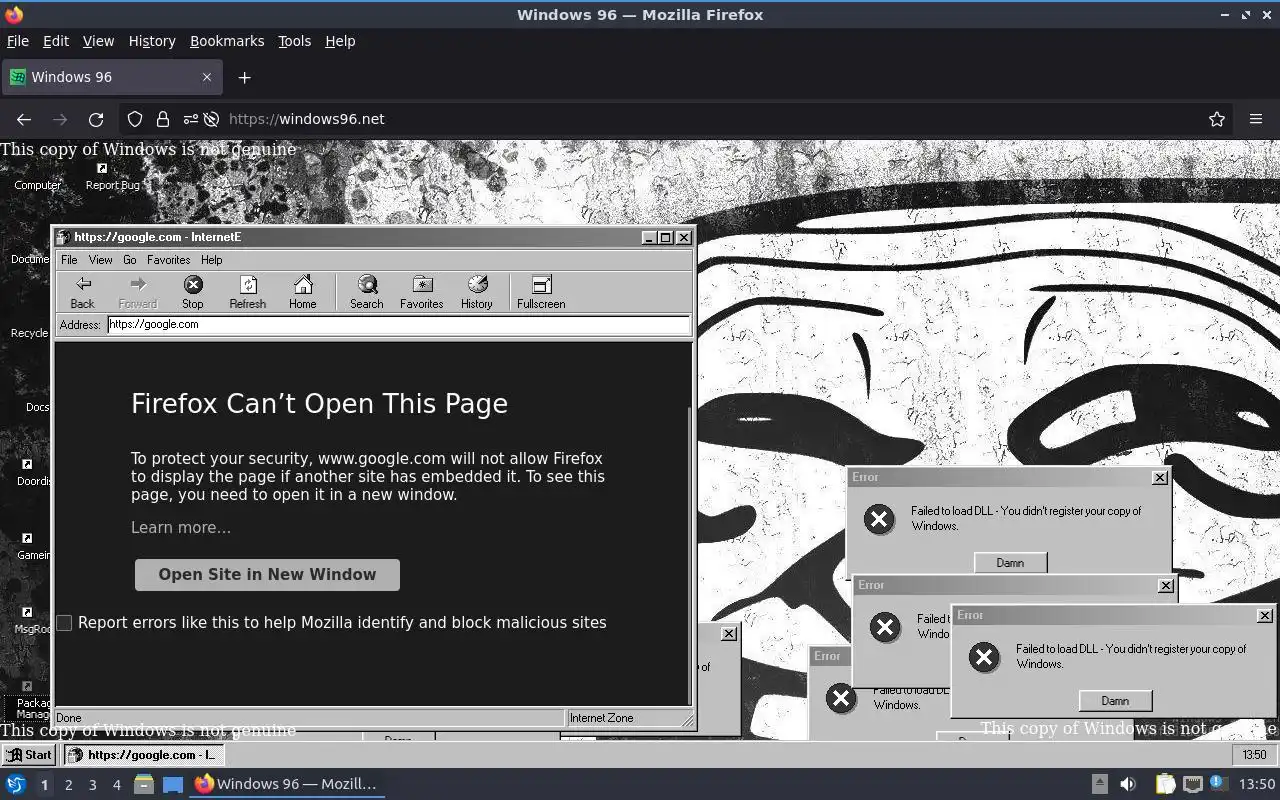This screenshot has height=800, width=1280.
Task: Switch to workspace 2
Action: click(x=68, y=785)
